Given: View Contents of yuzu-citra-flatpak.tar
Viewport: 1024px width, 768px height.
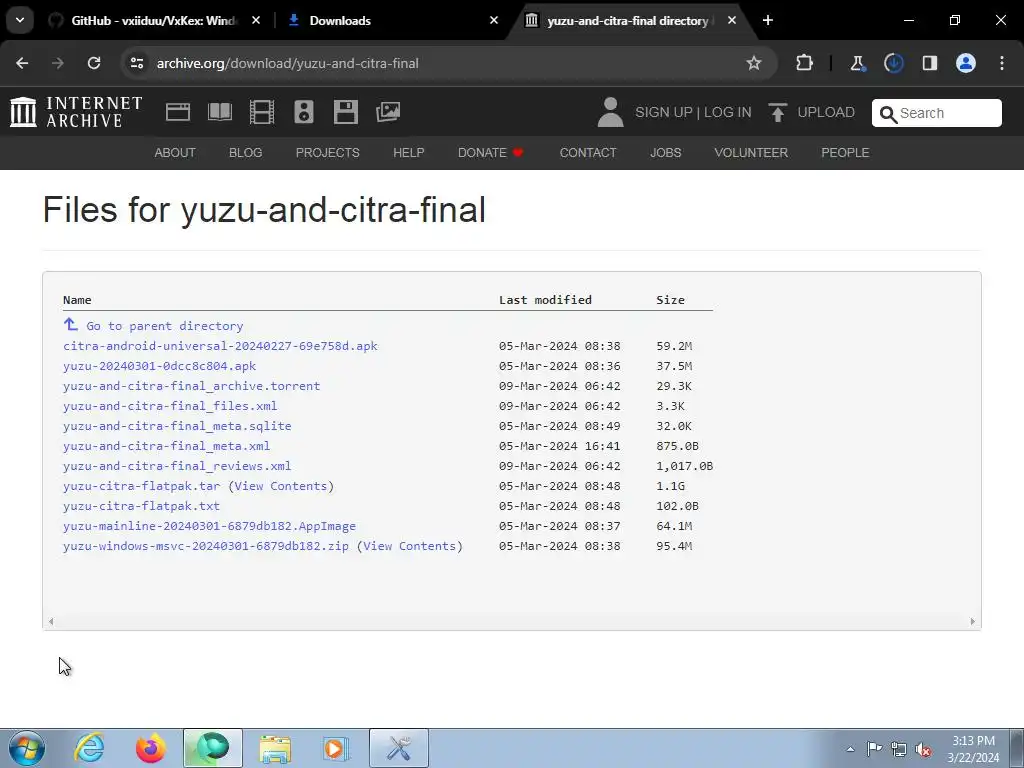Looking at the screenshot, I should (x=281, y=486).
